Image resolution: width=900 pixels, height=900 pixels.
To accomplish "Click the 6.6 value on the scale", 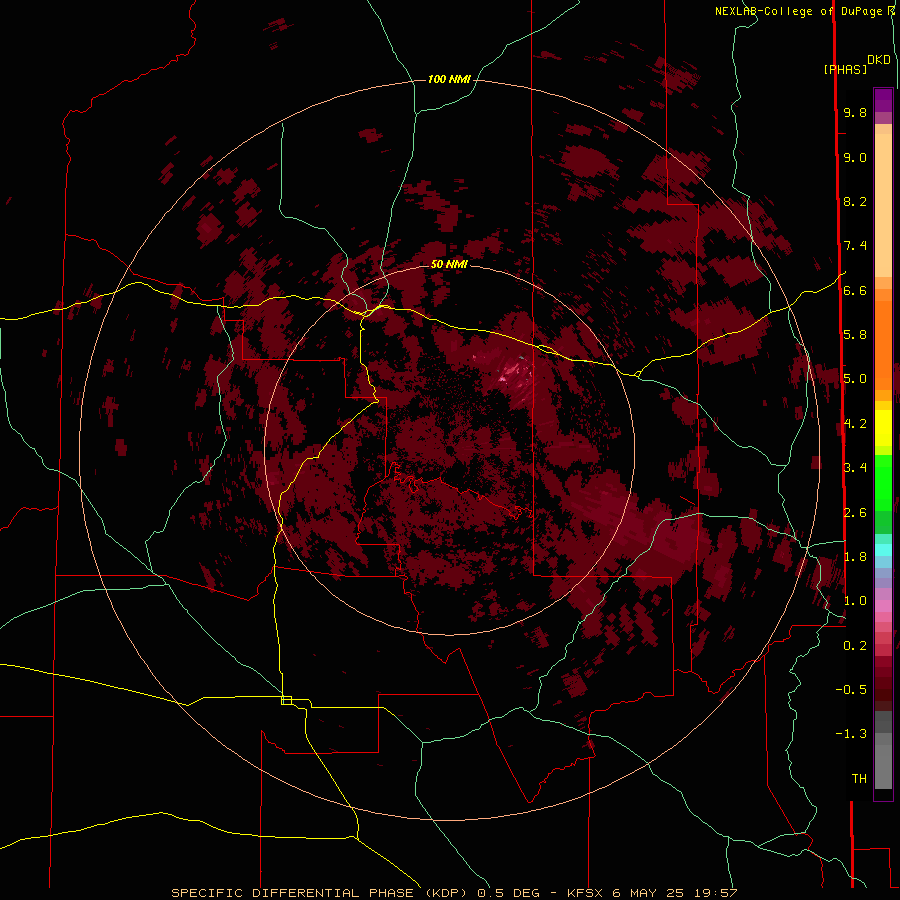I will [x=855, y=290].
